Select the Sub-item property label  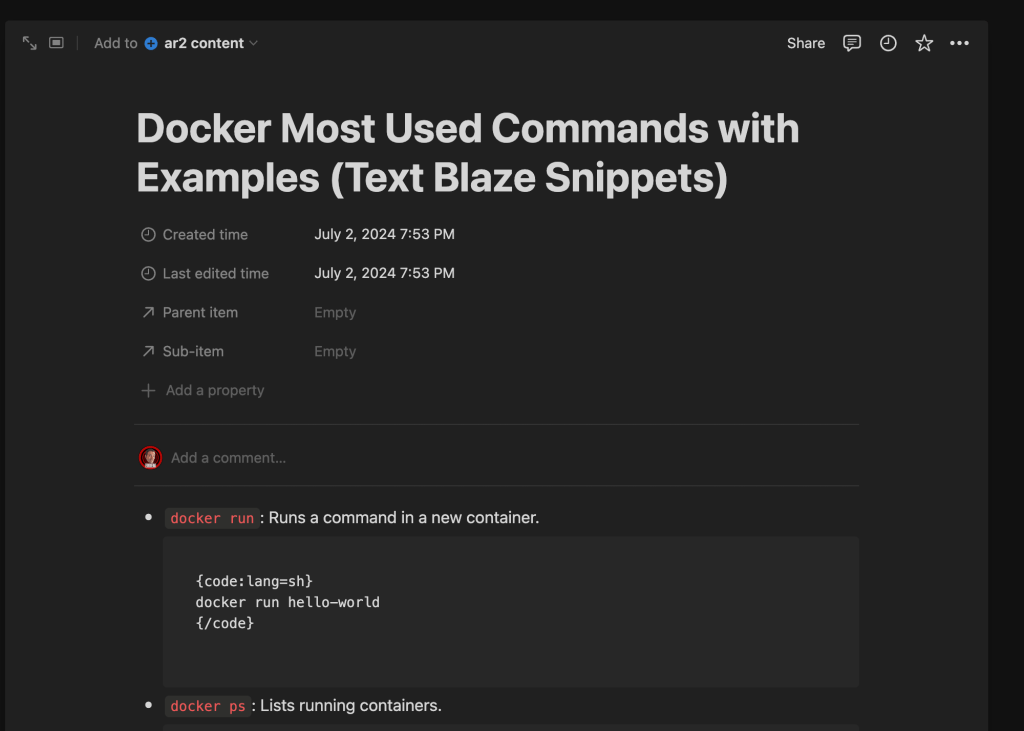click(193, 351)
